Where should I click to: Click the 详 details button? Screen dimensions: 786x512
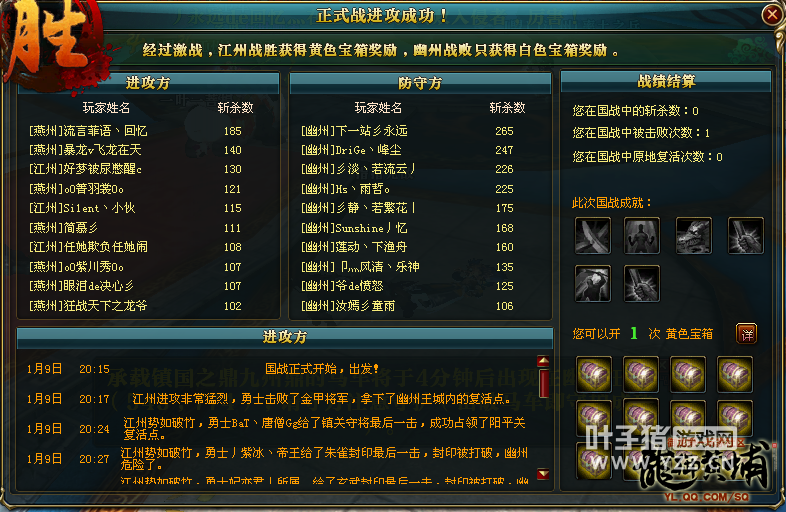pyautogui.click(x=747, y=334)
